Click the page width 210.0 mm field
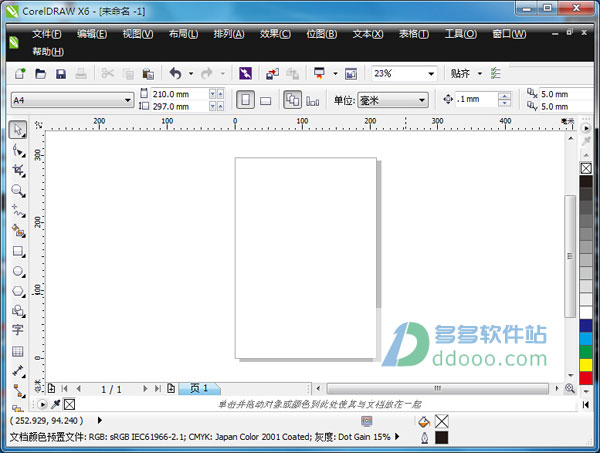The width and height of the screenshot is (600, 453). tap(179, 94)
